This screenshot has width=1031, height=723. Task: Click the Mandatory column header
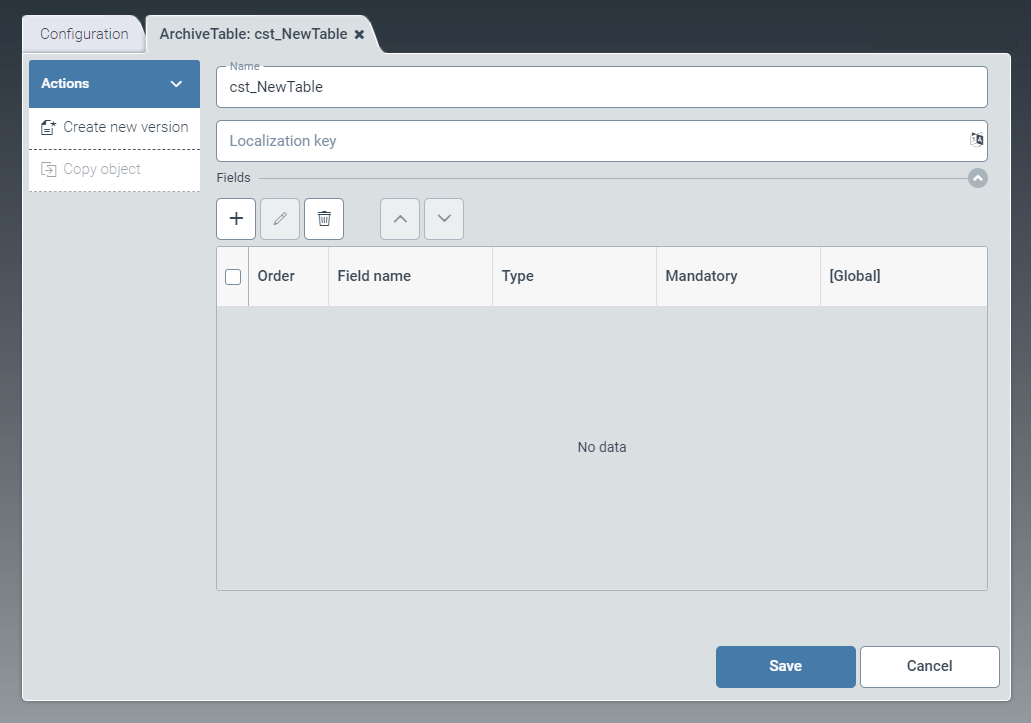(701, 276)
